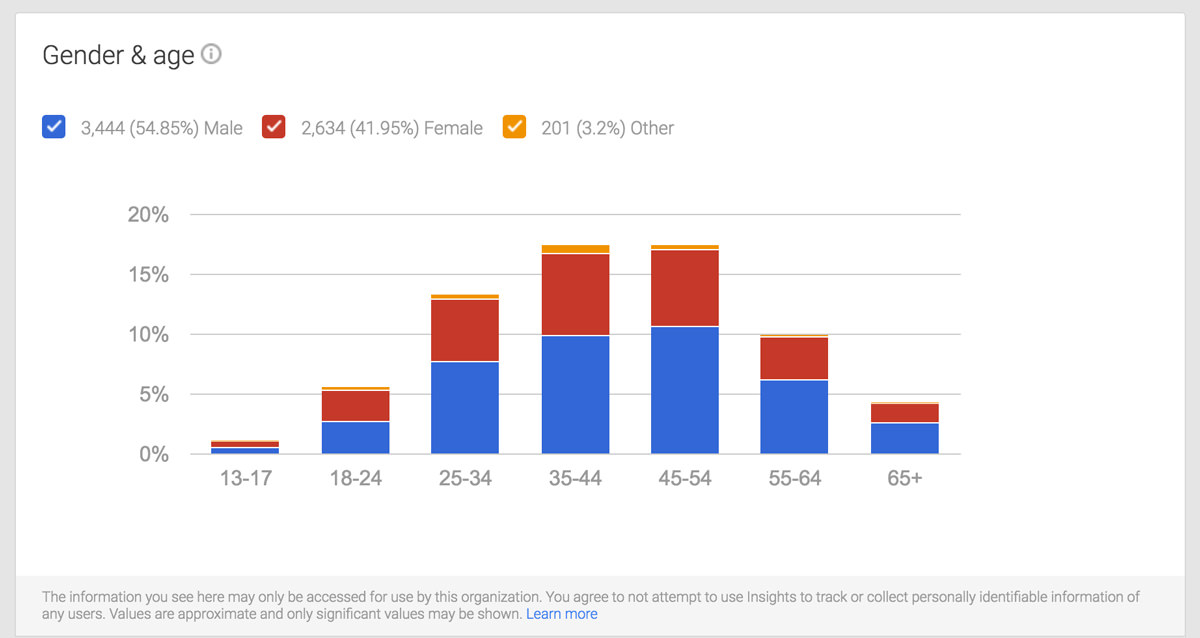Open the Learn more link

point(561,614)
